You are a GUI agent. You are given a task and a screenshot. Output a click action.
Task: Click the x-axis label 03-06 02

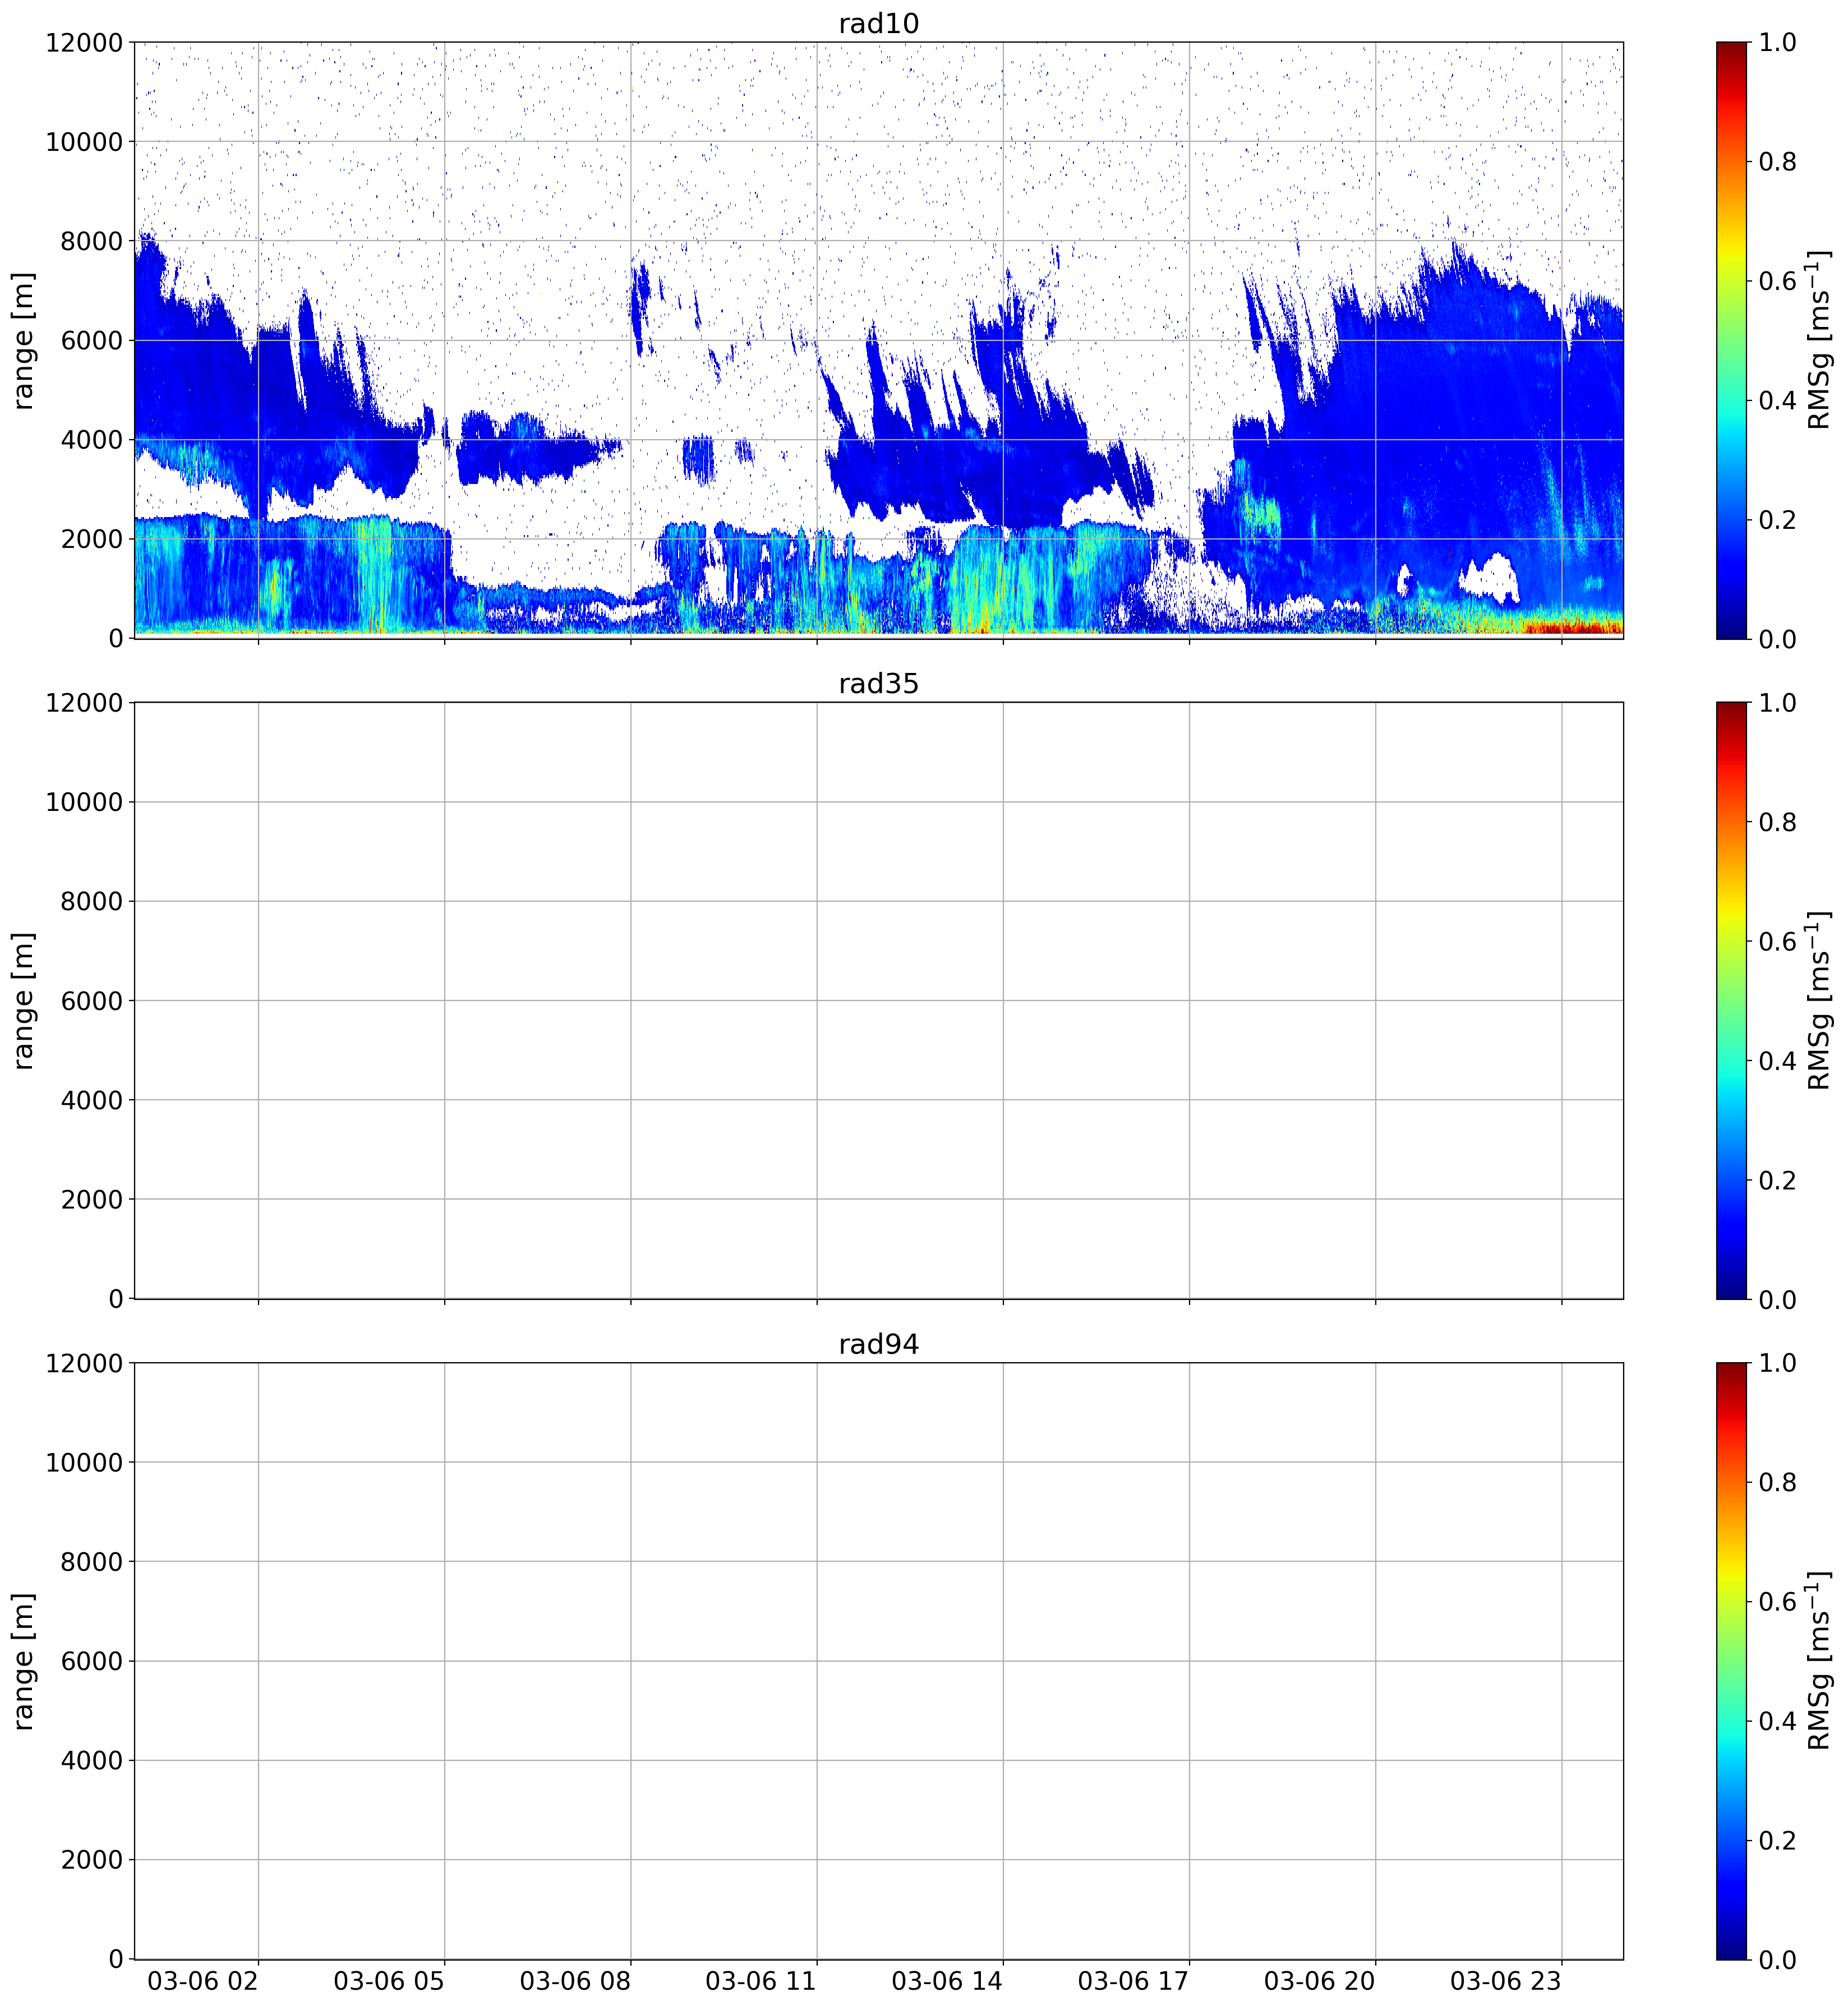click(x=203, y=1981)
